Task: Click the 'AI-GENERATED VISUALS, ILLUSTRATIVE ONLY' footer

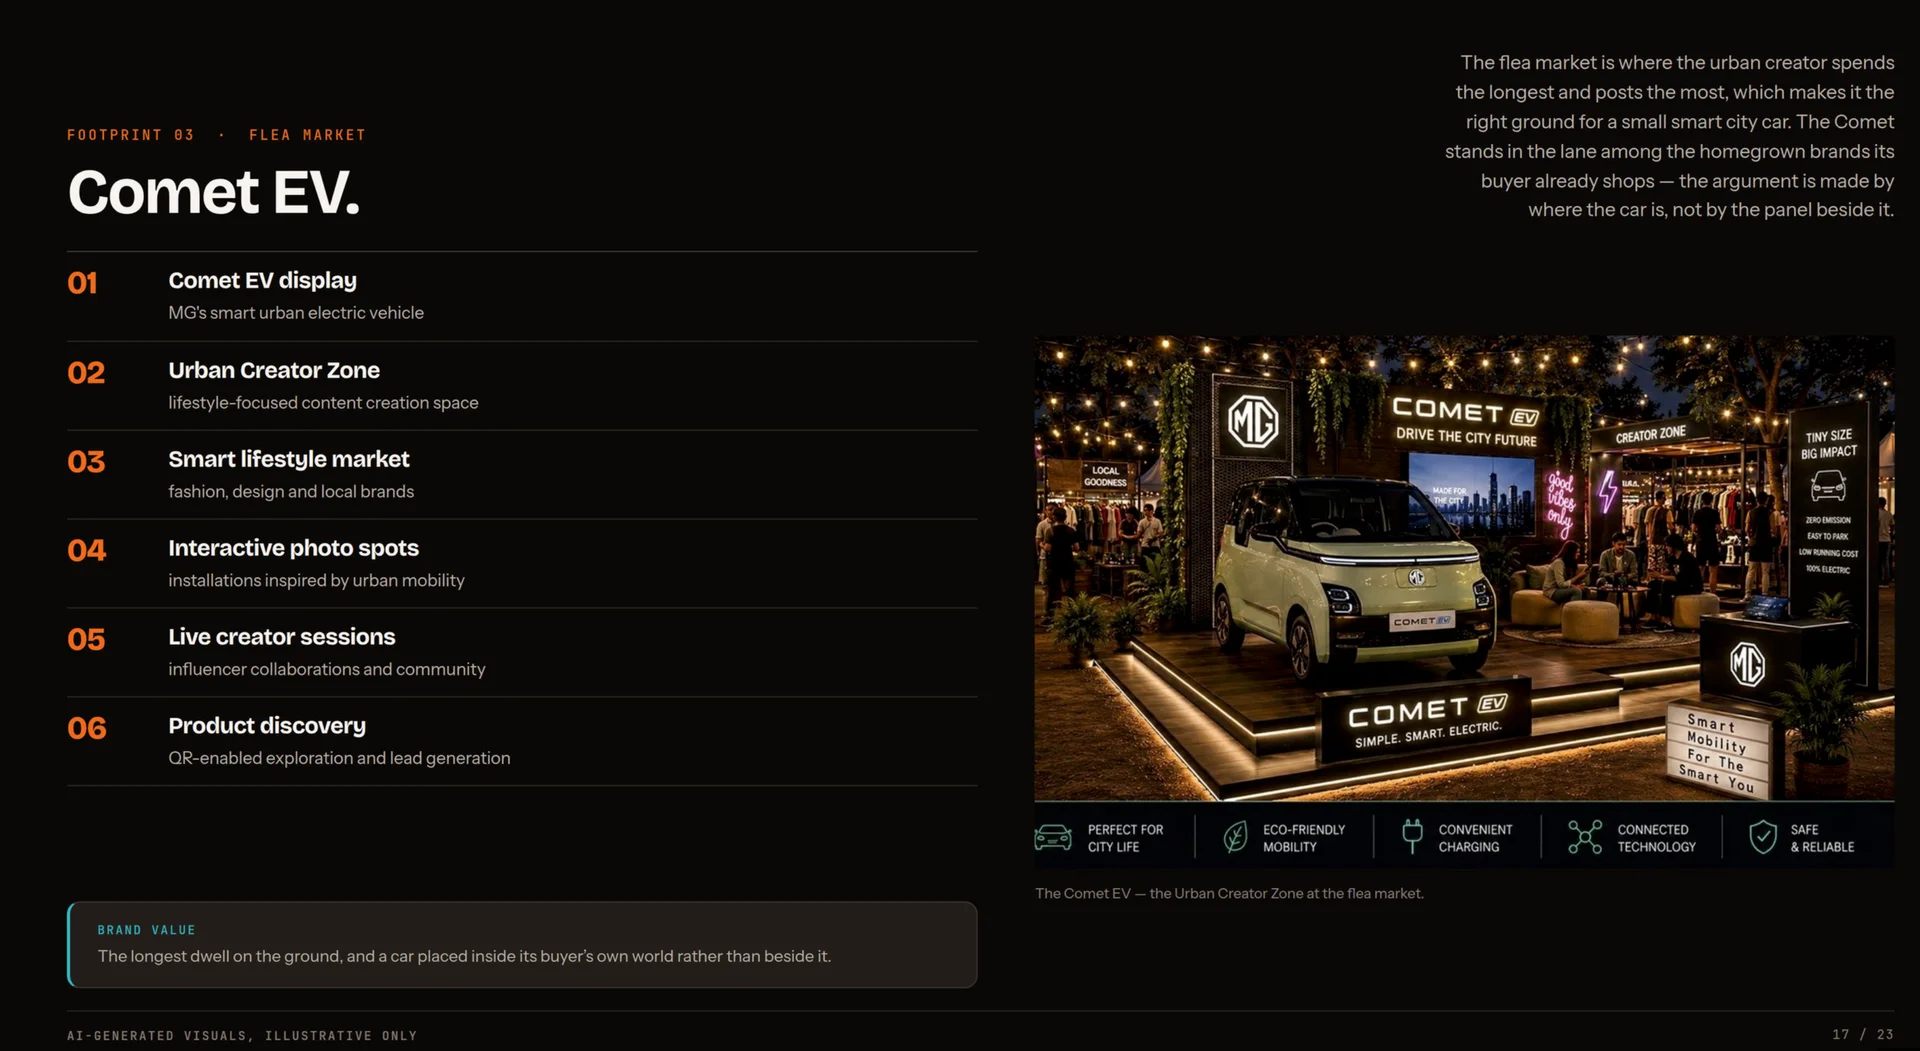Action: pyautogui.click(x=242, y=1036)
